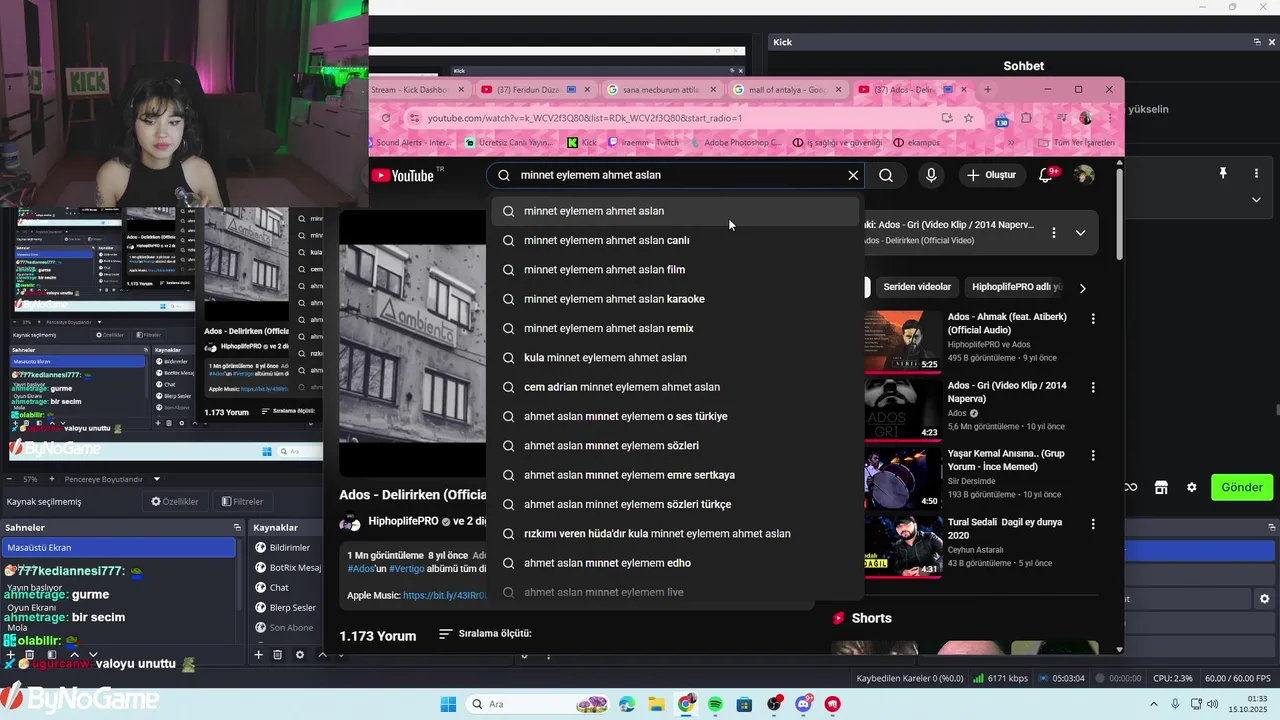Open Filtreler filters button
The image size is (1280, 720).
[242, 502]
